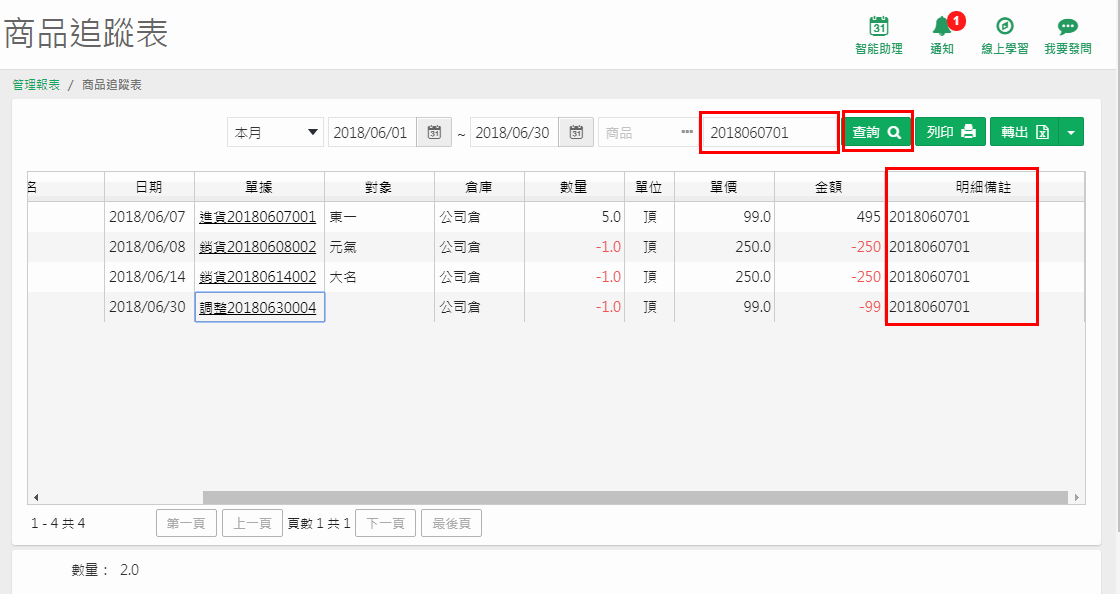Sort by the 倉庫 column header
Image resolution: width=1120 pixels, height=594 pixels.
pos(479,187)
